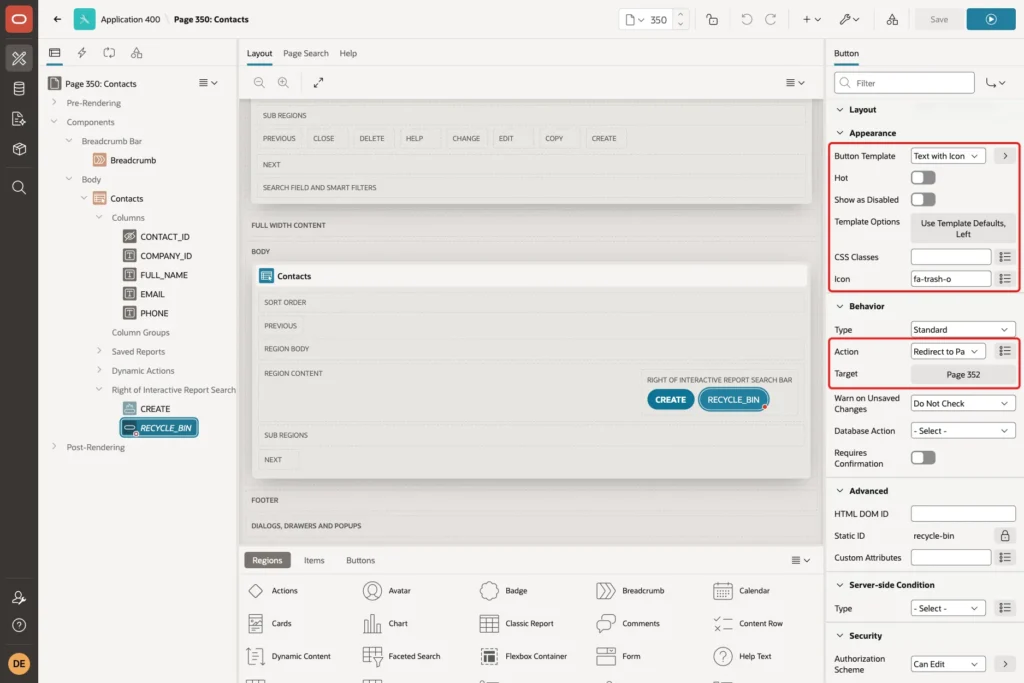
Task: Redo the last change
Action: click(x=771, y=20)
